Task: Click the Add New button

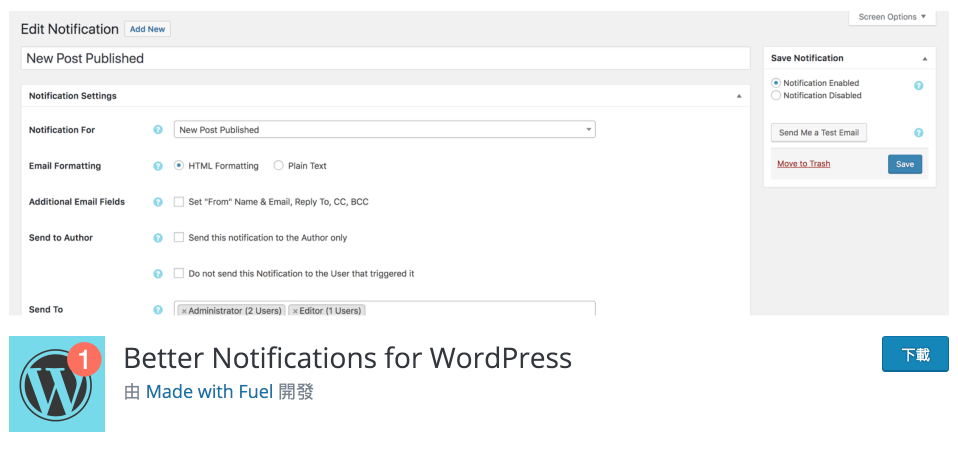Action: click(147, 29)
